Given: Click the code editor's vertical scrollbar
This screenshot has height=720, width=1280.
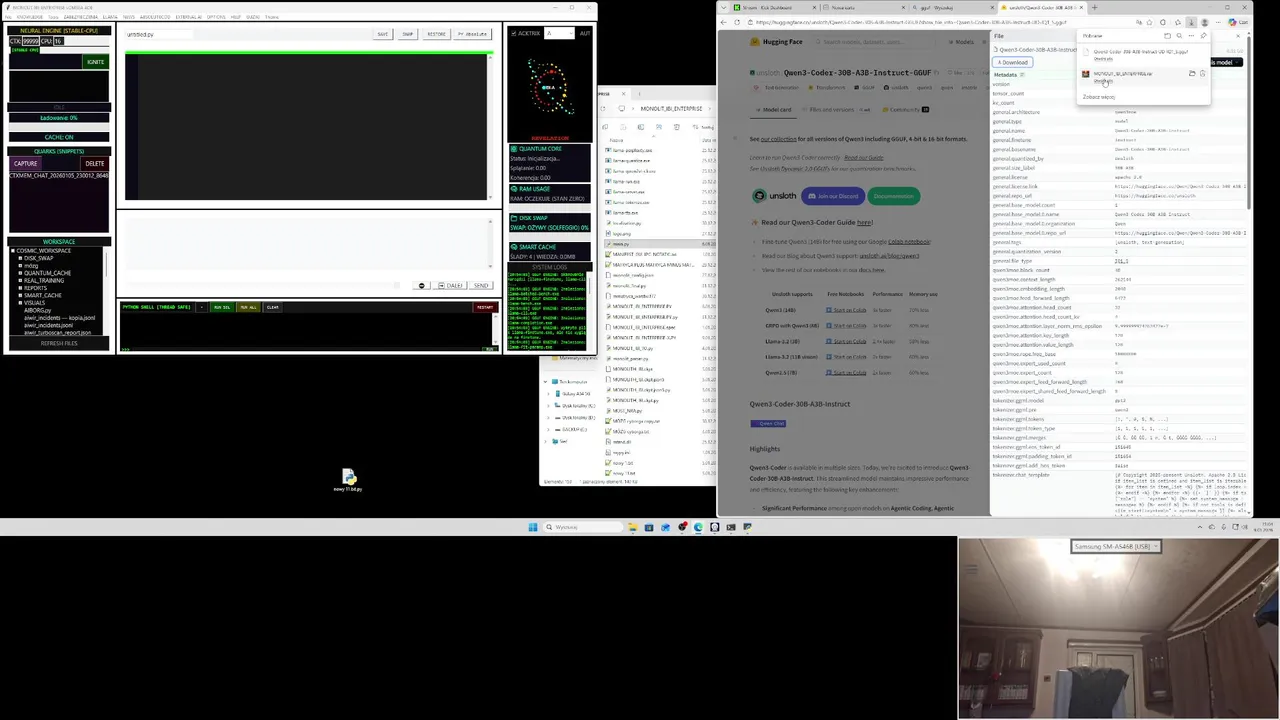Looking at the screenshot, I should [x=490, y=125].
